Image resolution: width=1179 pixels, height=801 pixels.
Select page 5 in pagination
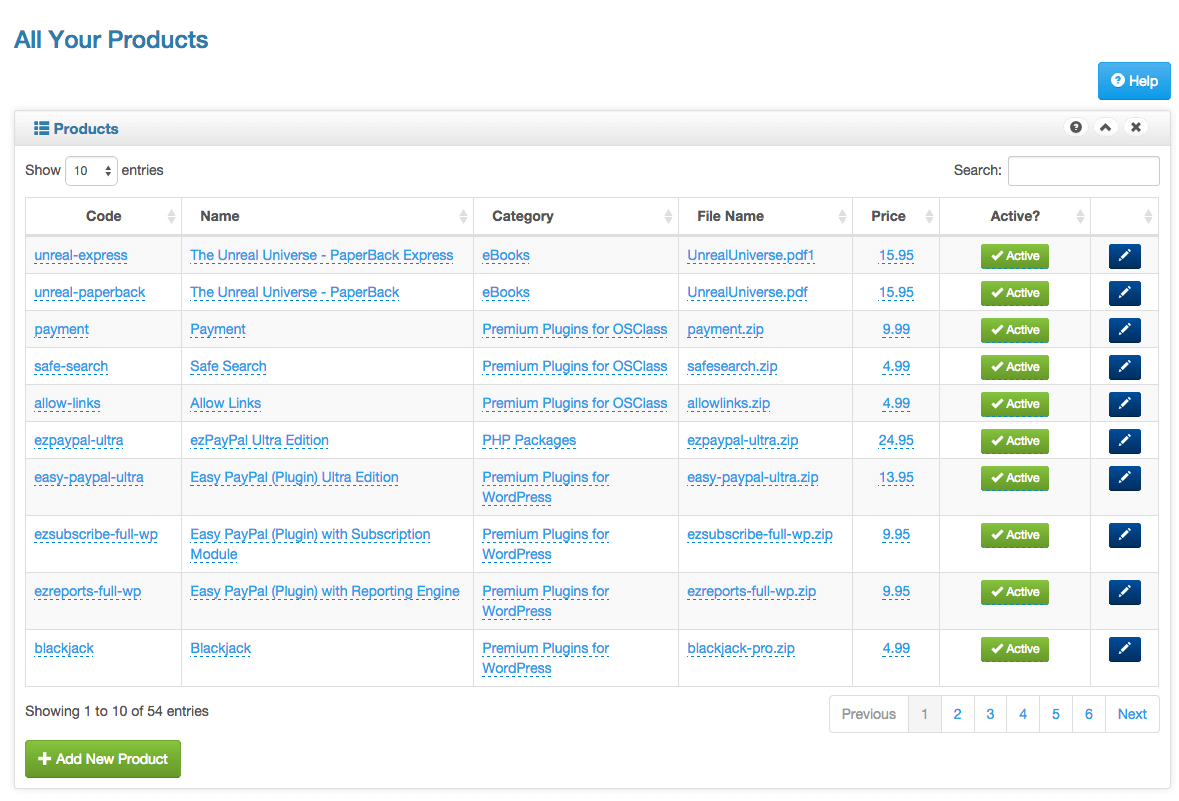pos(1056,714)
